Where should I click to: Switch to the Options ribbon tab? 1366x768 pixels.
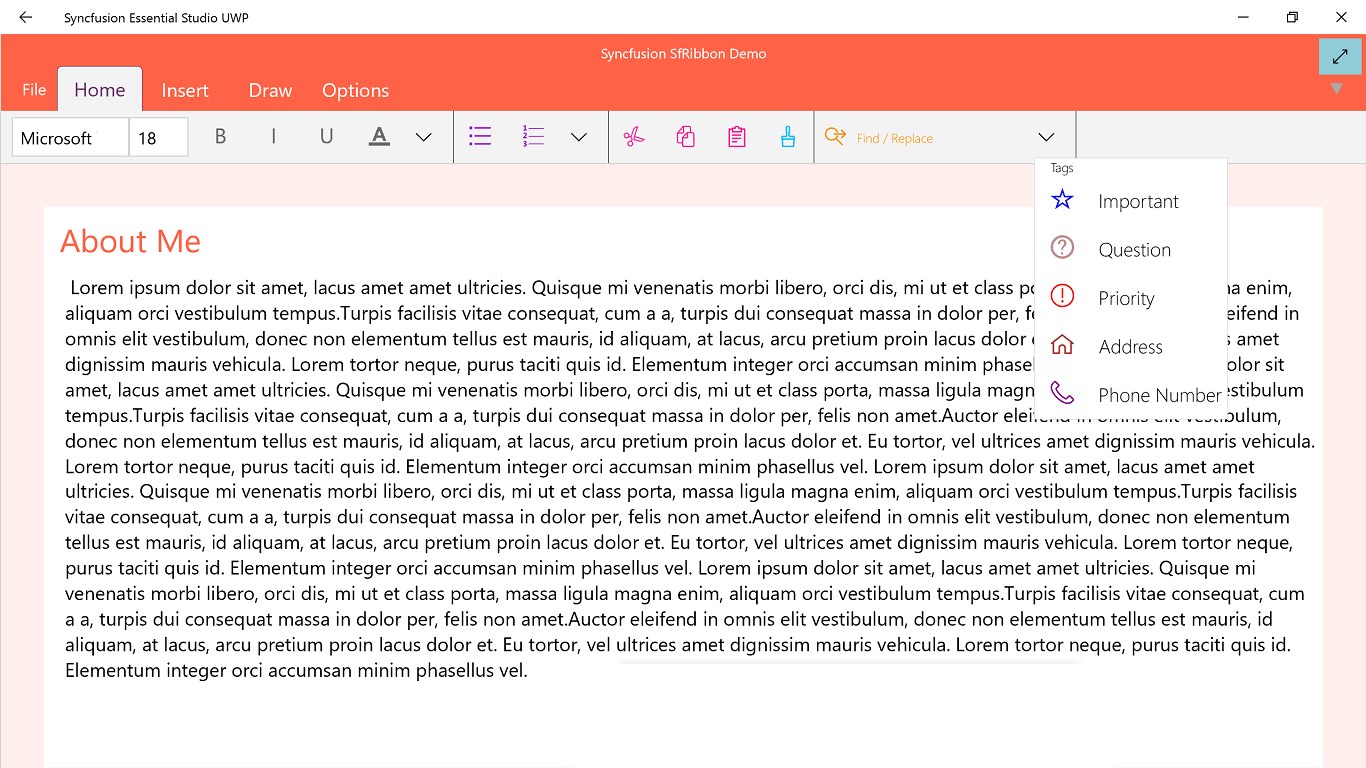point(355,90)
